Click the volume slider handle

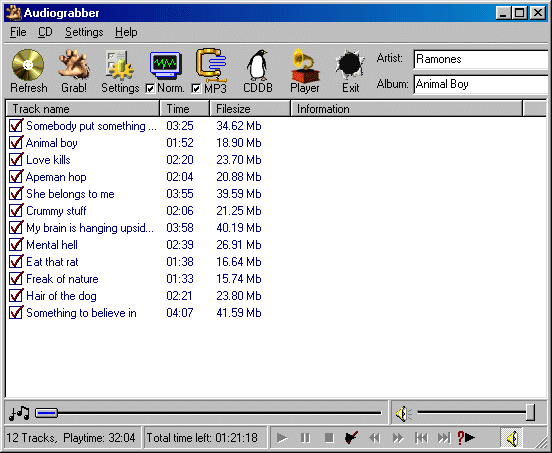(531, 413)
